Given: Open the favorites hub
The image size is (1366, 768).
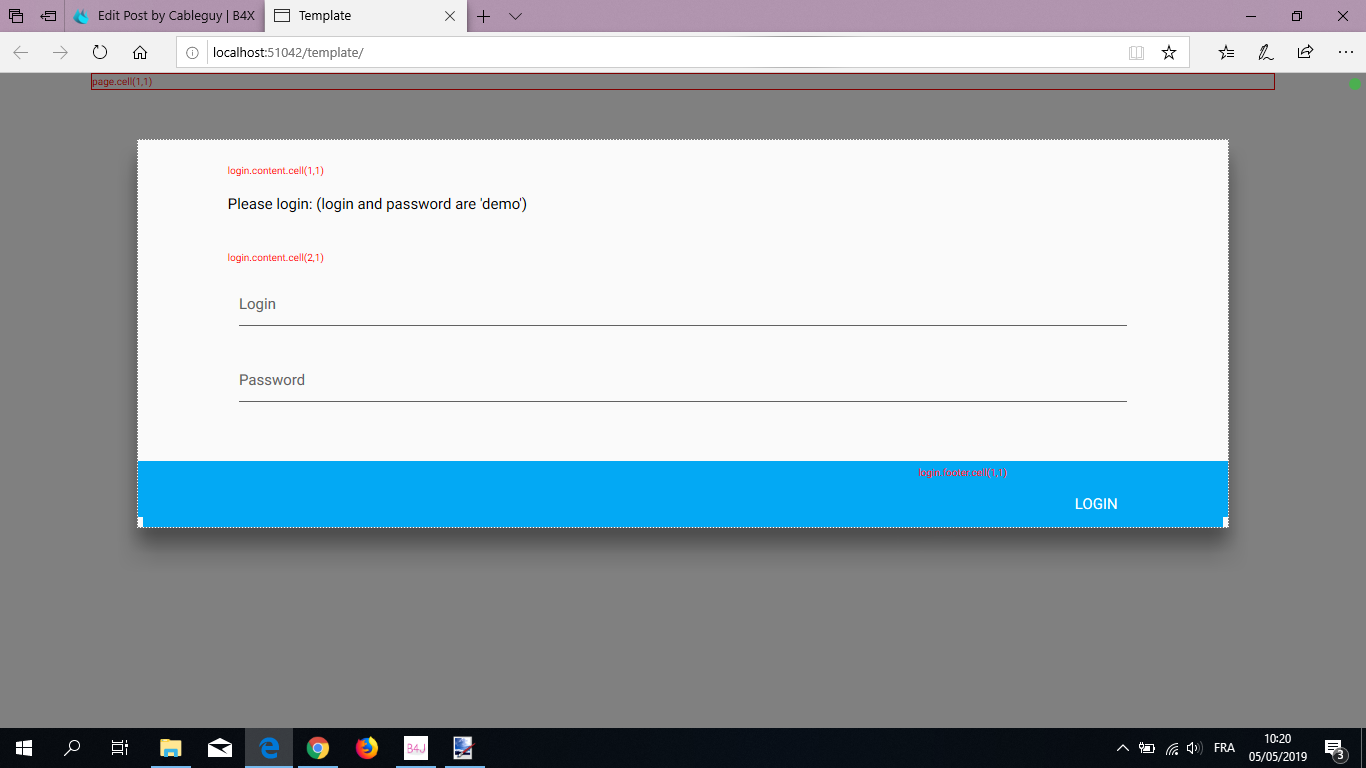Looking at the screenshot, I should pyautogui.click(x=1227, y=52).
